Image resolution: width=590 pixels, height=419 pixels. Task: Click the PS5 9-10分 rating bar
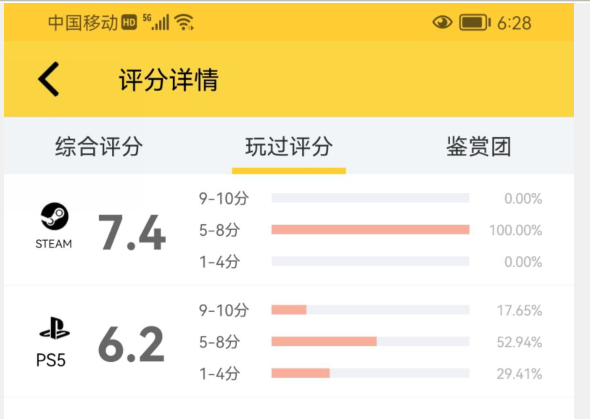(x=370, y=310)
